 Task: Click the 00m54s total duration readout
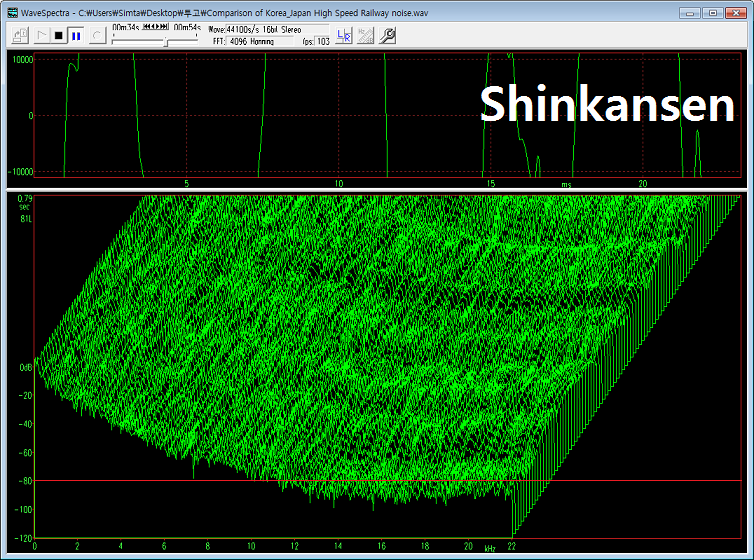186,29
